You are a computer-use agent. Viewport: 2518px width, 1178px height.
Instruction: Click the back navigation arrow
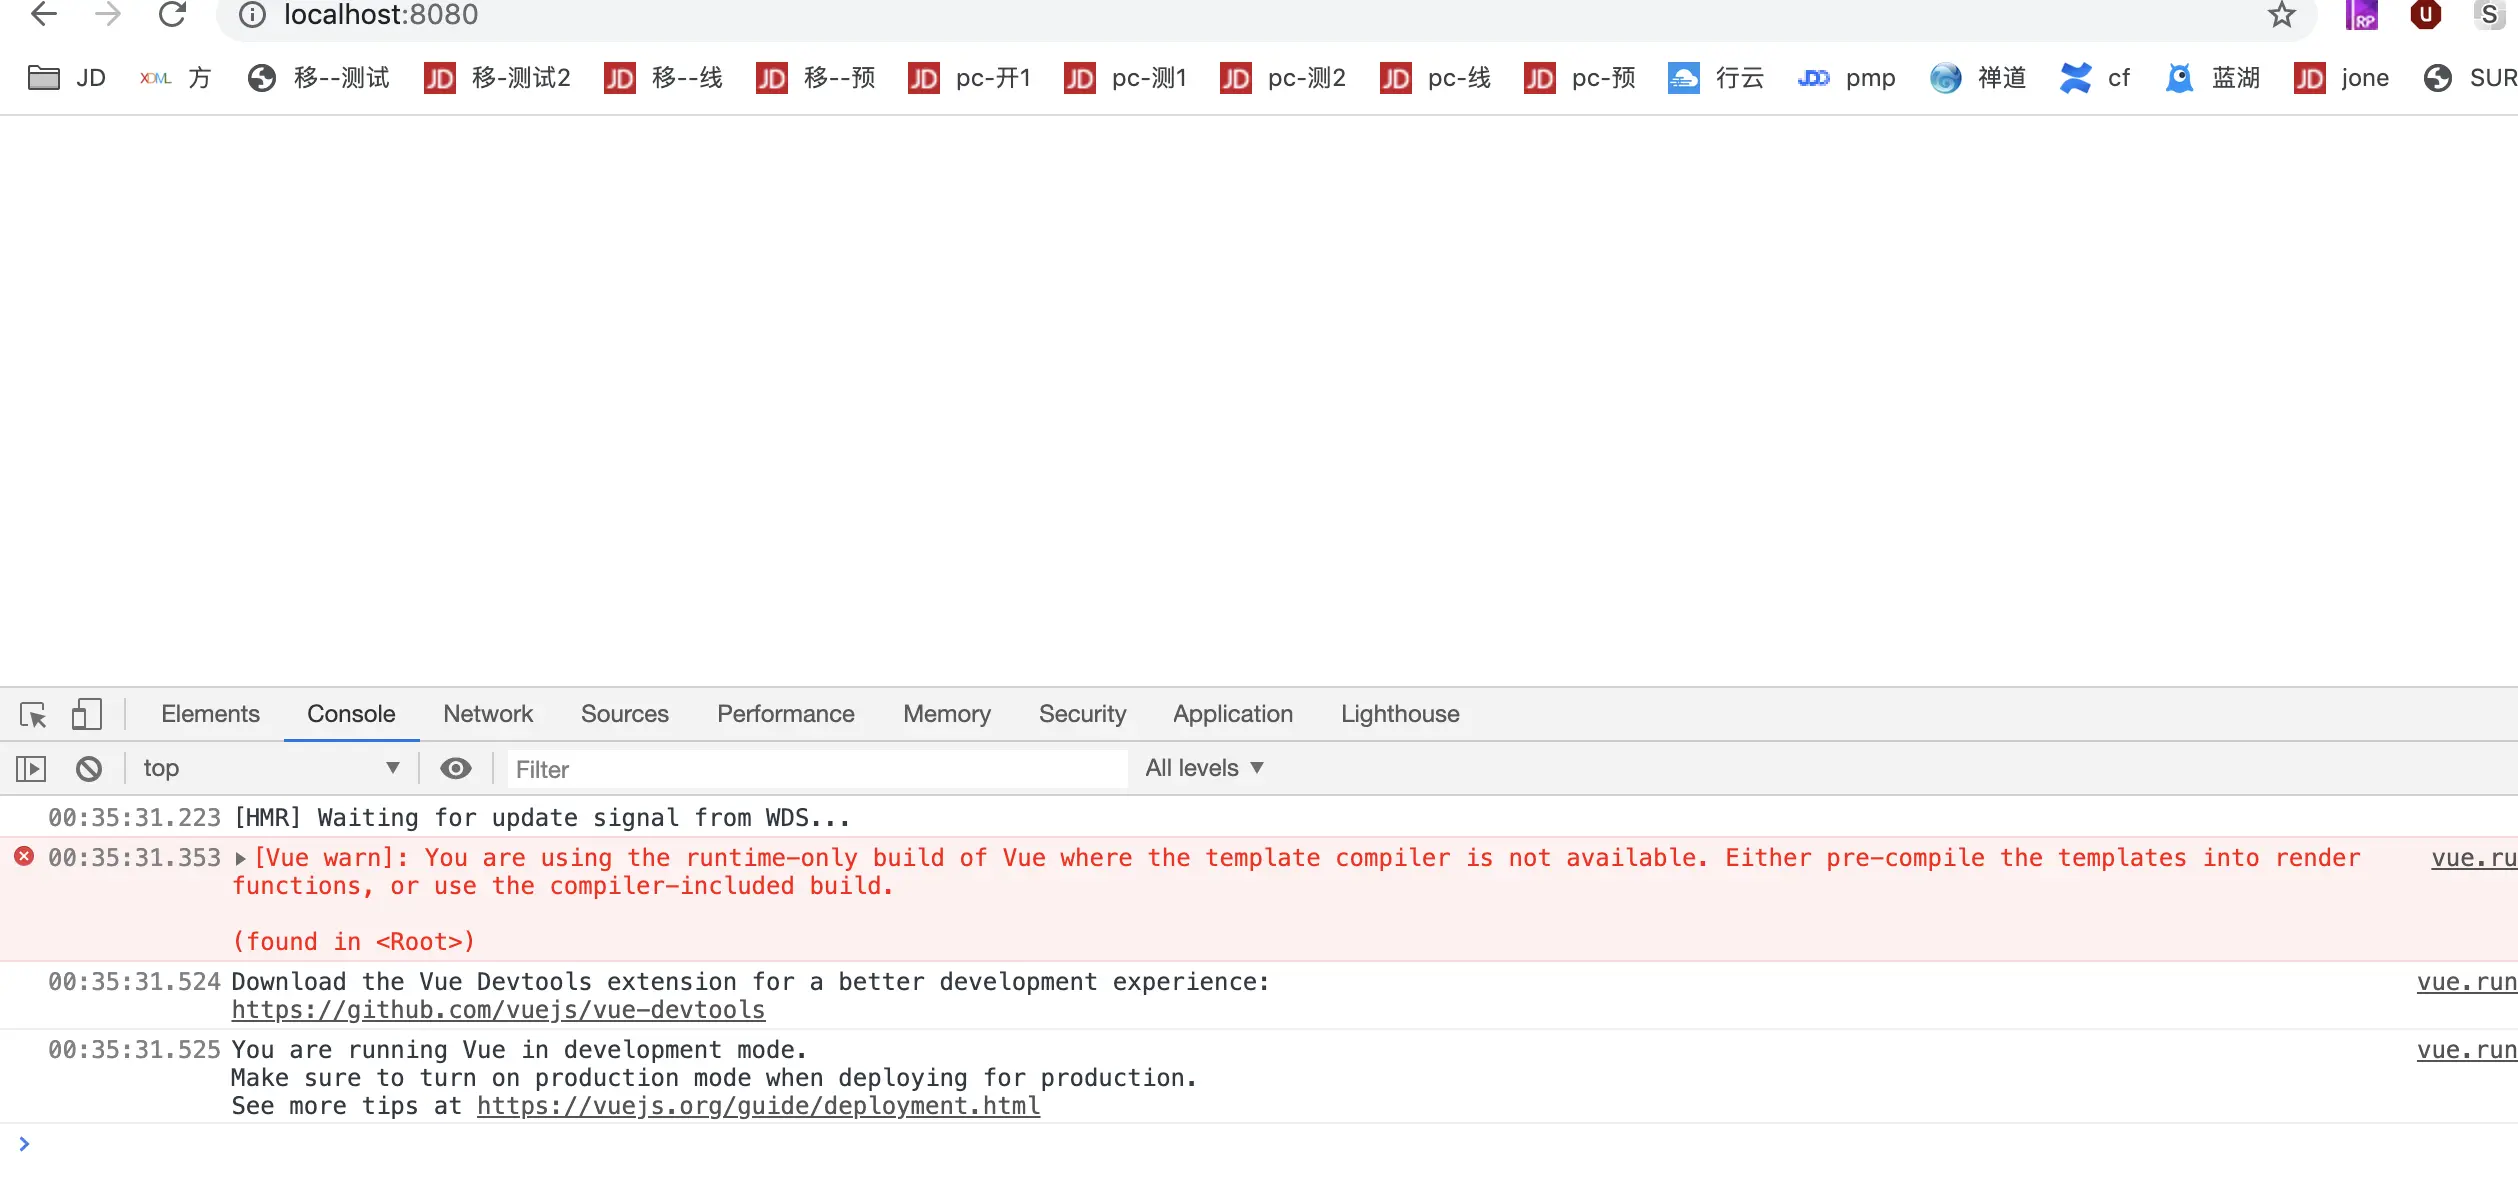[x=44, y=15]
